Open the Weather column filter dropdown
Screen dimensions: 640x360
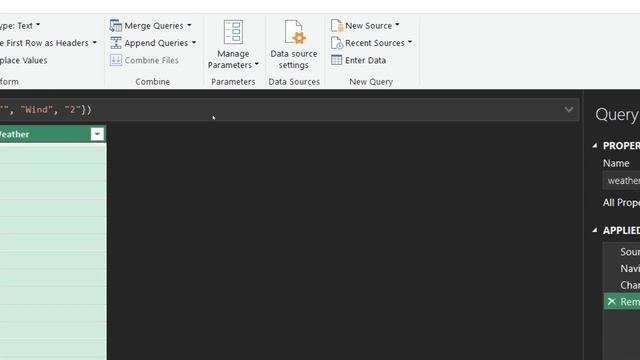click(97, 134)
